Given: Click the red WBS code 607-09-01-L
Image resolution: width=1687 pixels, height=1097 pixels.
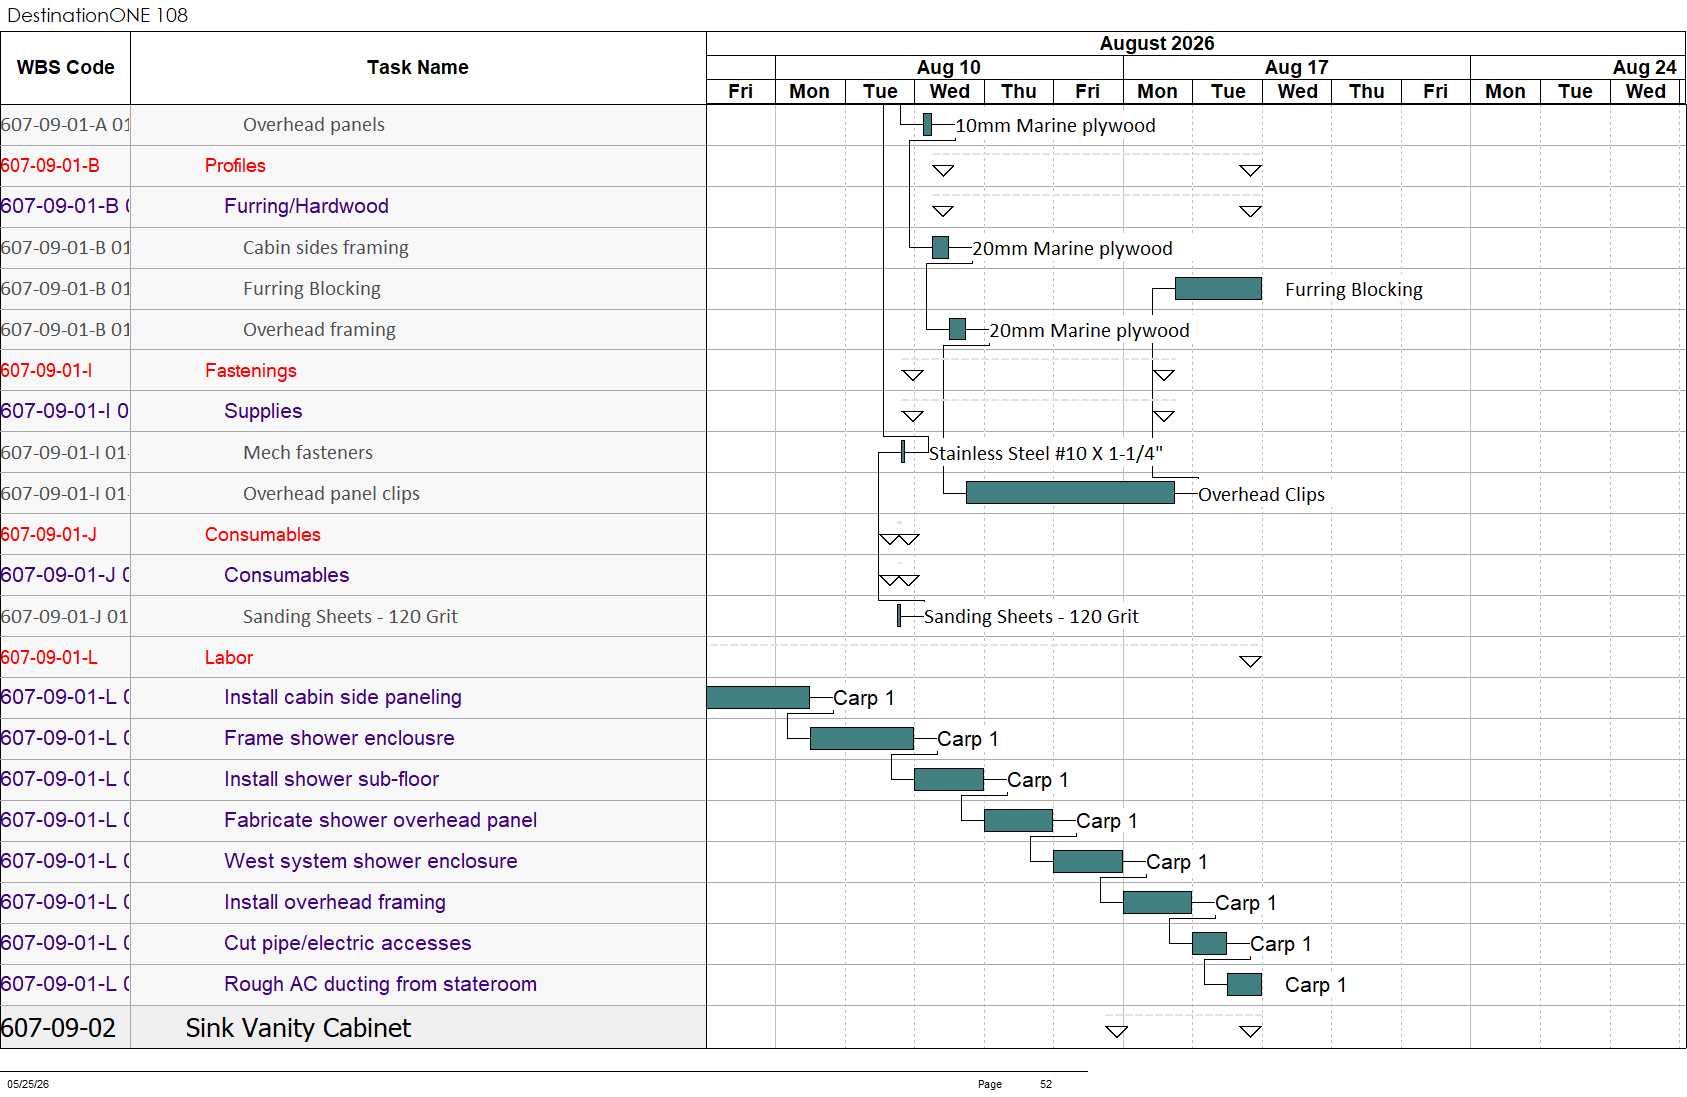Looking at the screenshot, I should point(49,658).
